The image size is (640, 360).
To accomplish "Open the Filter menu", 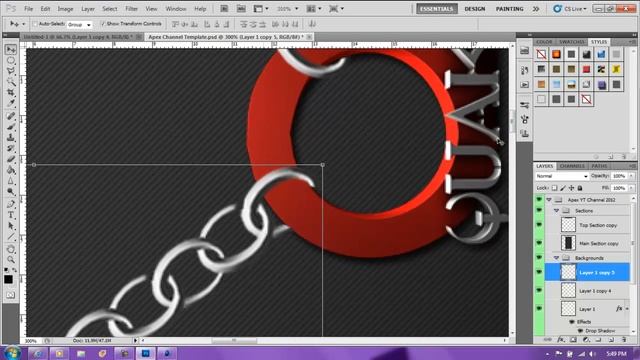I will (x=131, y=9).
